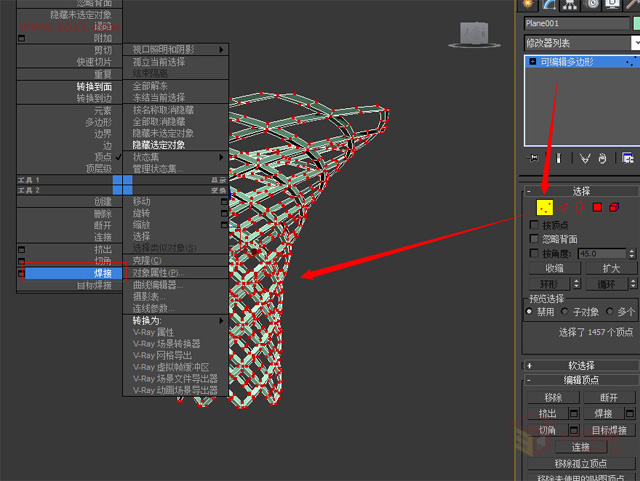Screen dimensions: 640x481
Task: Select the Element sub-object level icon
Action: pos(613,207)
